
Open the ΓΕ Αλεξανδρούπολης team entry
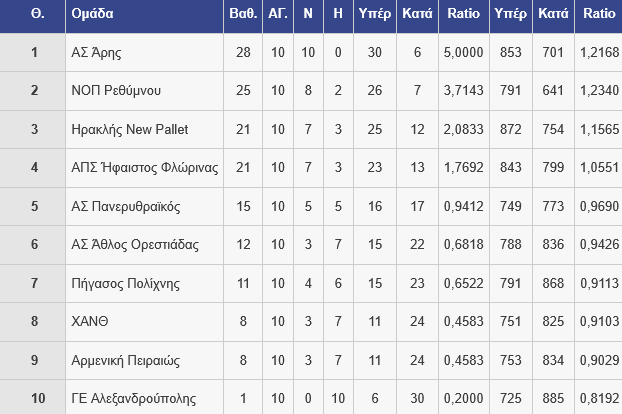tap(134, 399)
